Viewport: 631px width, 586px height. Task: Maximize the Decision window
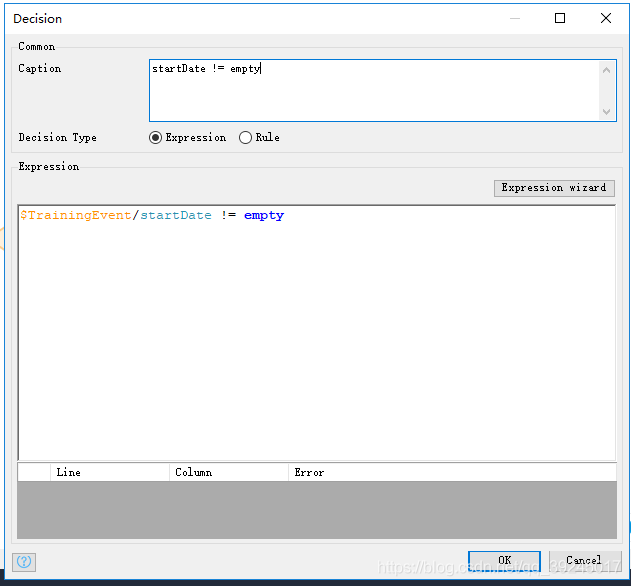pyautogui.click(x=560, y=18)
